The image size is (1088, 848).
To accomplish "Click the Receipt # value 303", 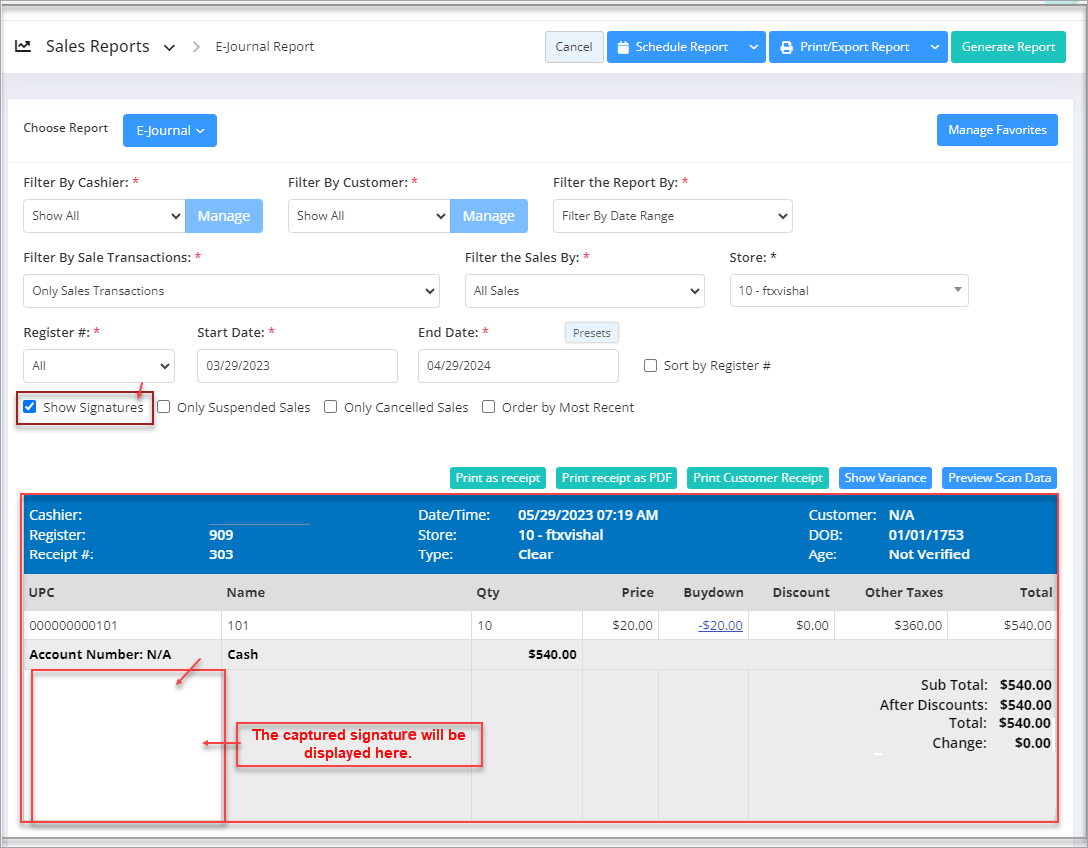I will point(221,554).
